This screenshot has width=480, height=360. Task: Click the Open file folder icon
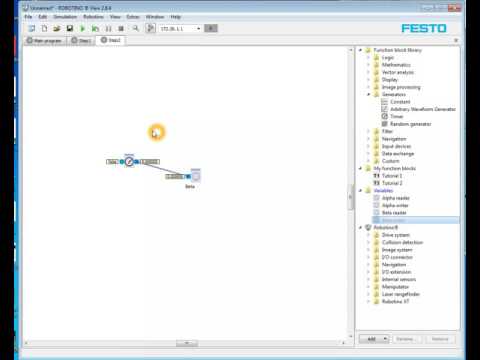click(x=57, y=29)
